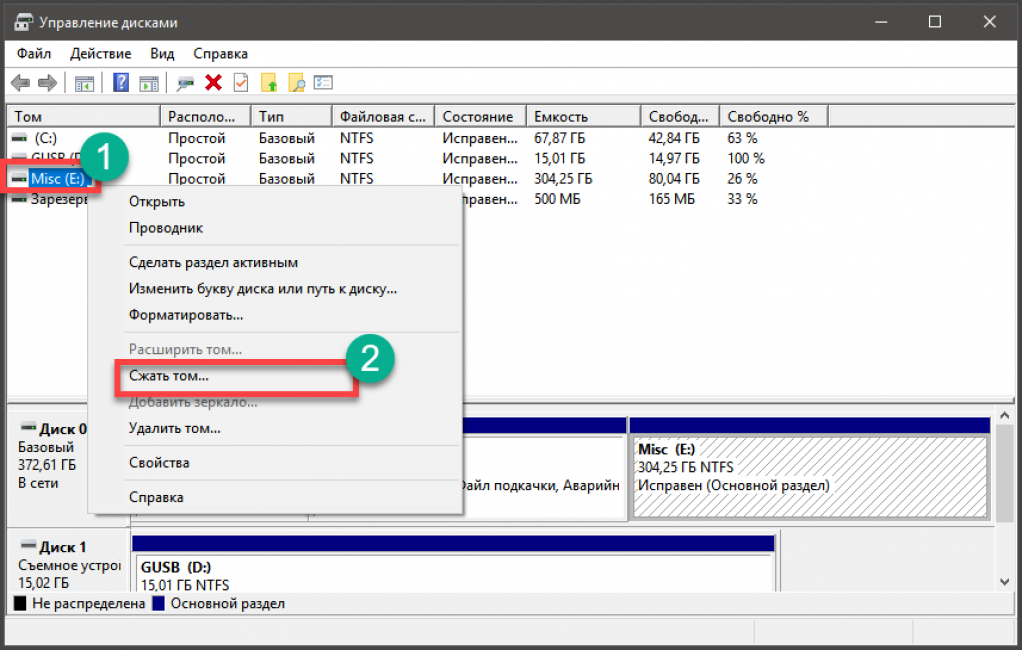
Task: Open the Вид menu
Action: (162, 53)
